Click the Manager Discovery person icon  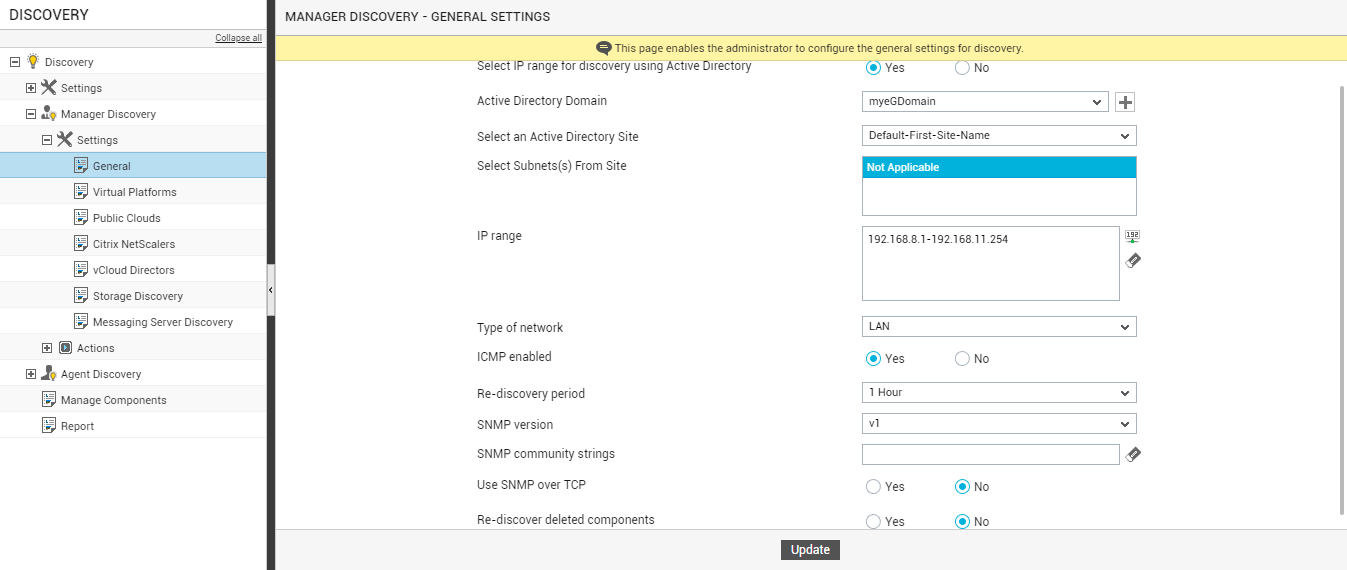[48, 113]
